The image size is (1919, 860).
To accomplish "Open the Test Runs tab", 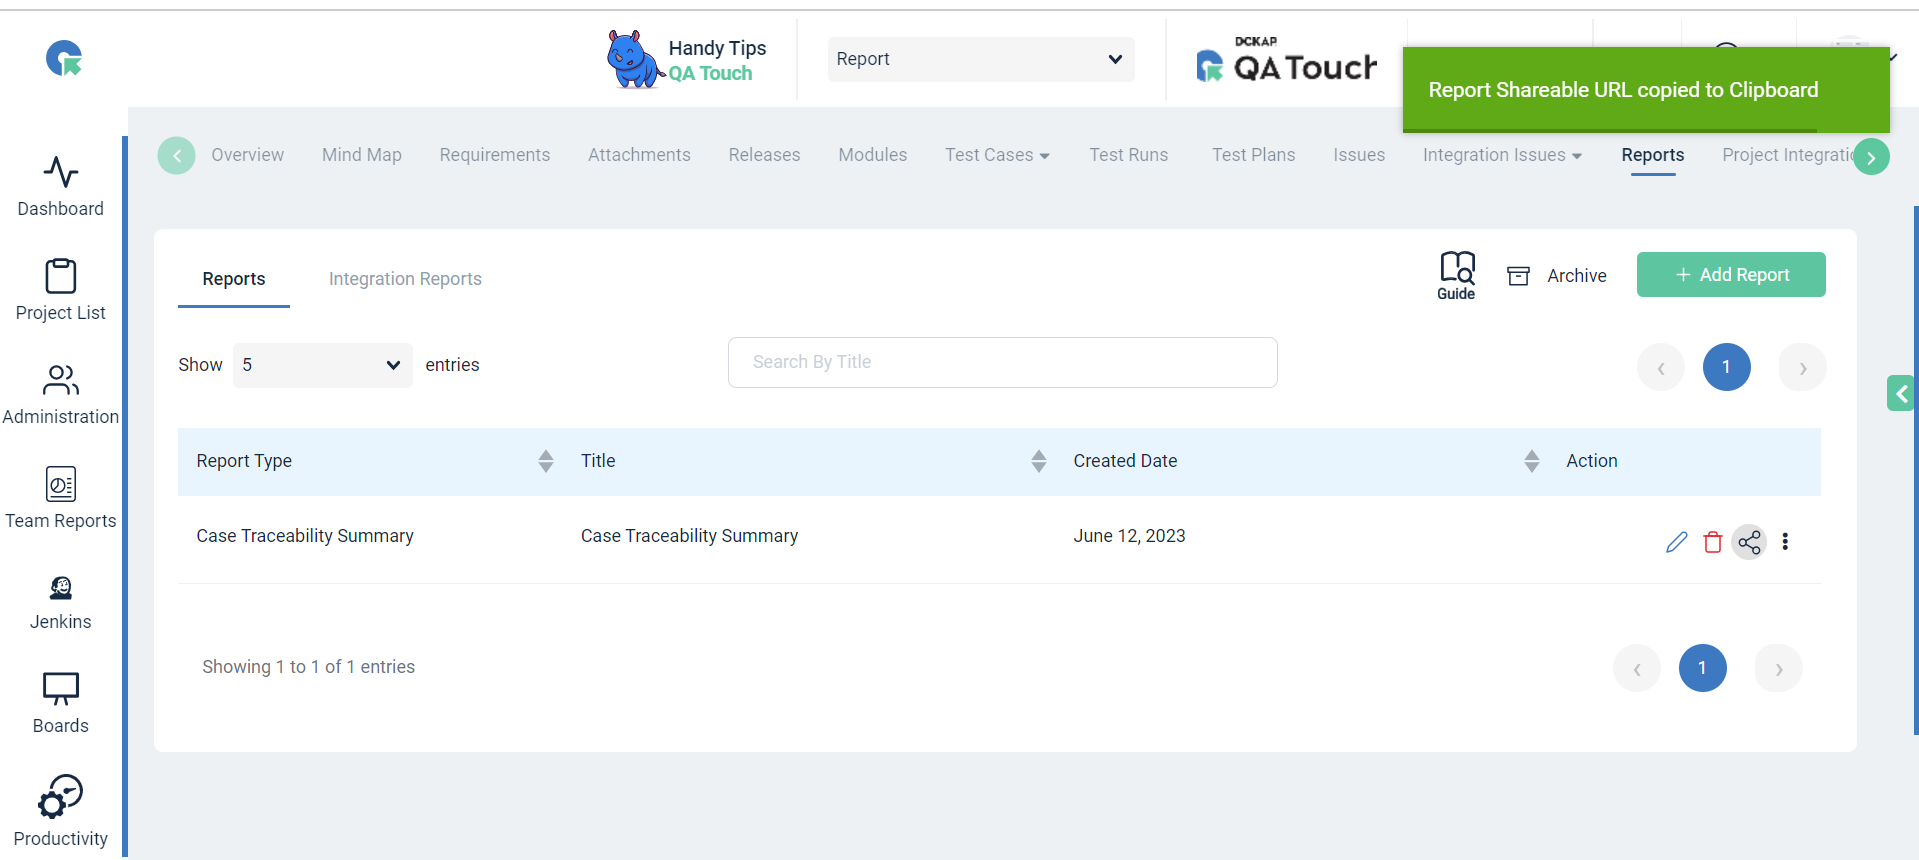I will [x=1129, y=155].
